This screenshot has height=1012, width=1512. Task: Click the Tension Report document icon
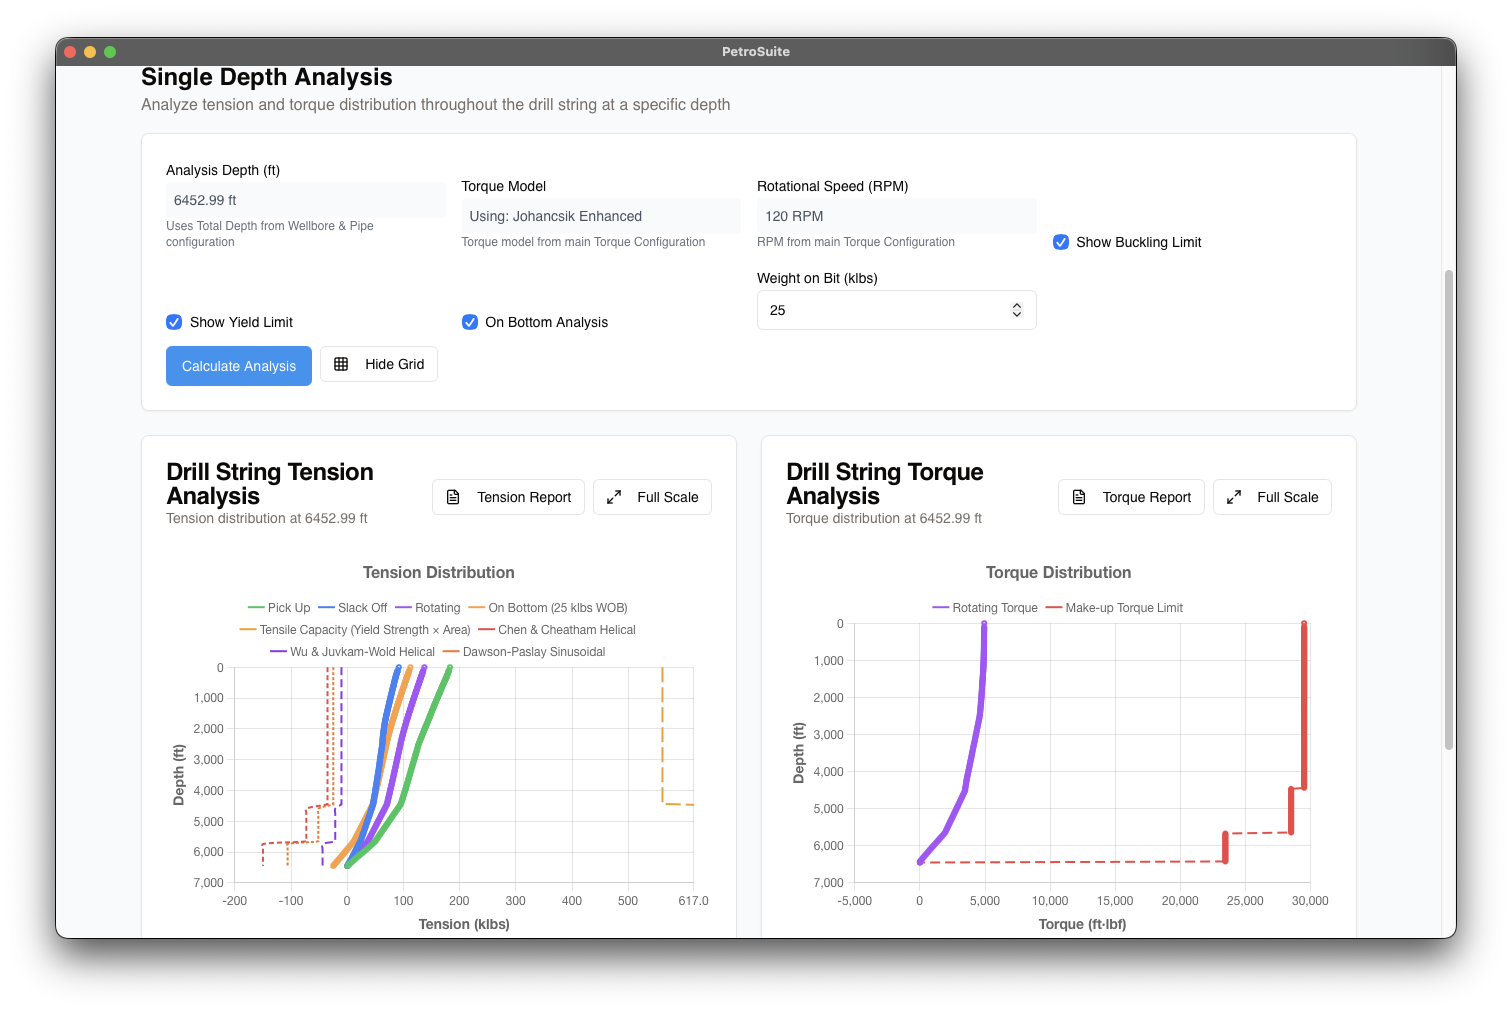pyautogui.click(x=455, y=497)
